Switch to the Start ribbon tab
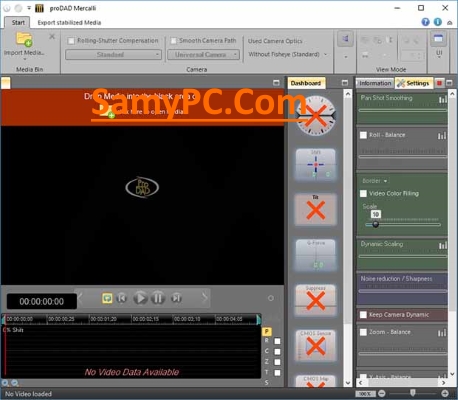458x400 pixels. [18, 22]
